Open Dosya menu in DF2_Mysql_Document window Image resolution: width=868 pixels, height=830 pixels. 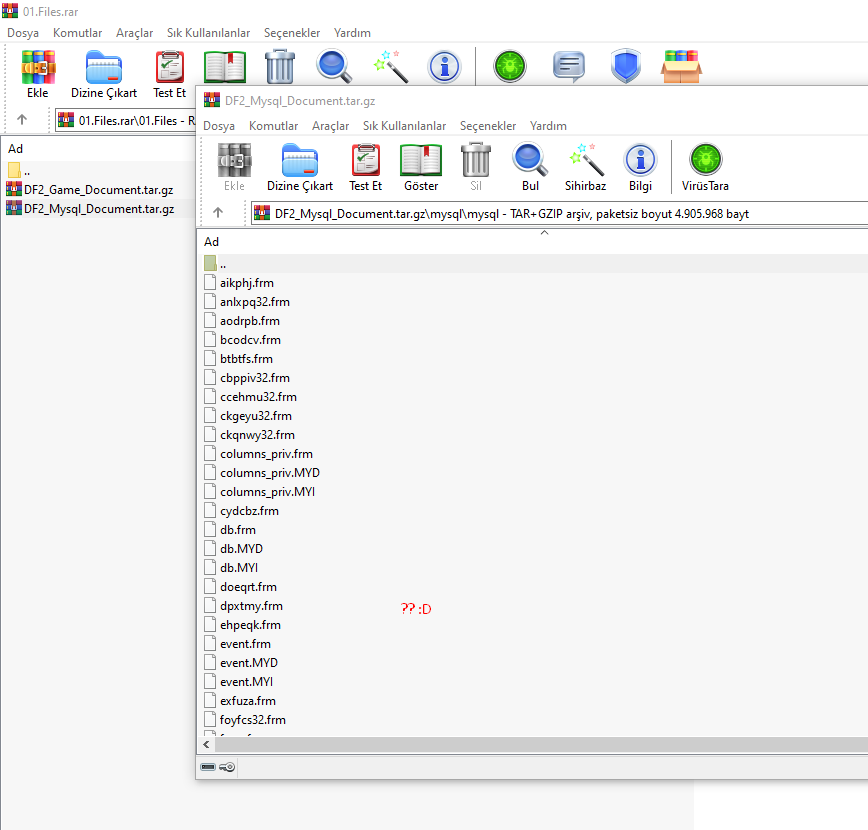click(219, 126)
